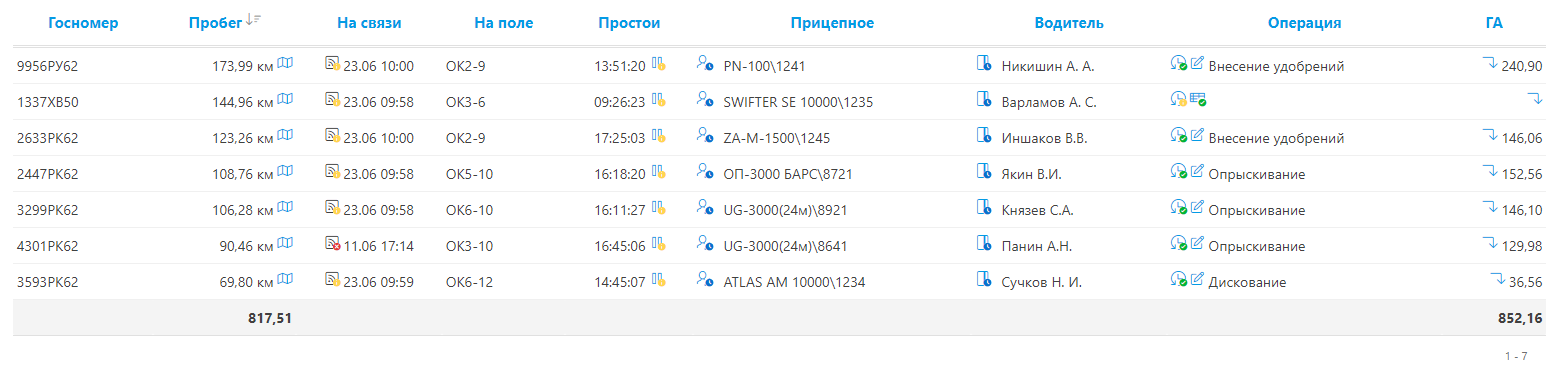Screen dimensions: 1559x374
Task: Expand the arrow next to 240,90 hectares
Action: [1490, 63]
